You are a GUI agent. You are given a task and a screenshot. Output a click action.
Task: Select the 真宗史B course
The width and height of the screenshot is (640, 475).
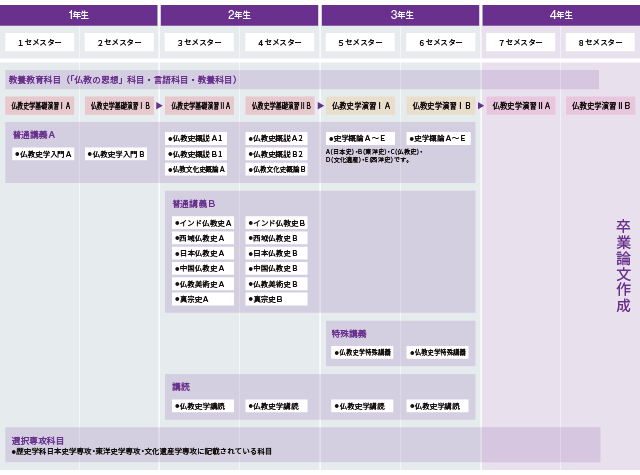pyautogui.click(x=276, y=300)
